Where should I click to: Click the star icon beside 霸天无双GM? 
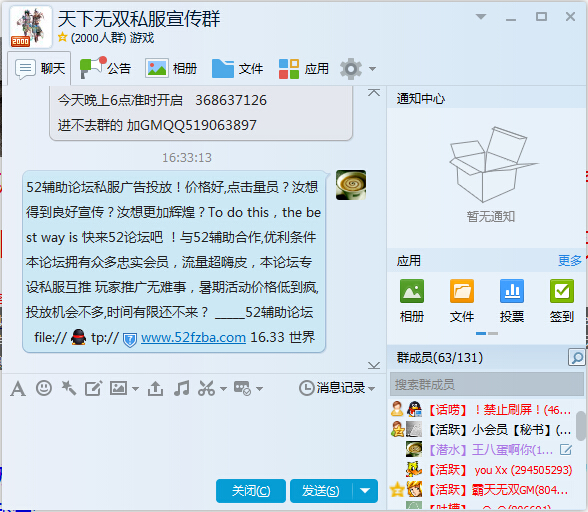(x=397, y=489)
